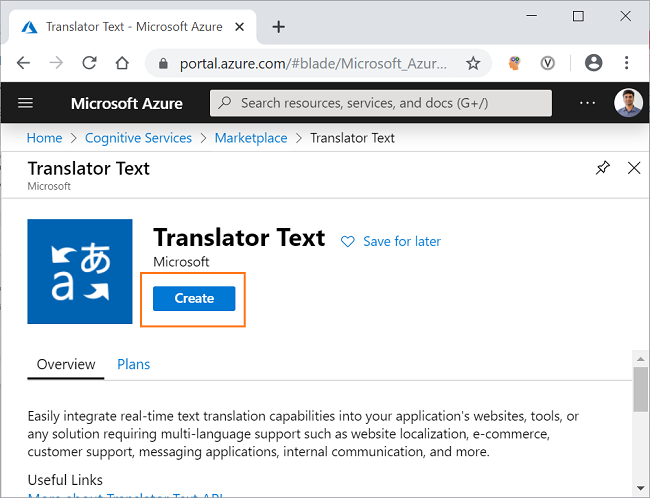Image resolution: width=650 pixels, height=498 pixels.
Task: Open Chrome's three-dot menu
Action: tap(626, 63)
